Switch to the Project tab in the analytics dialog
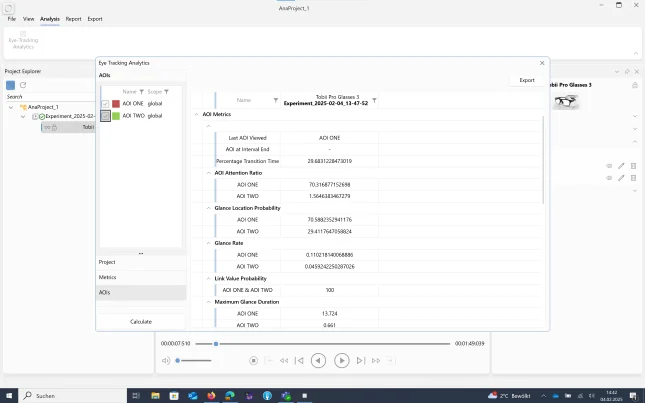This screenshot has width=645, height=403. point(141,262)
